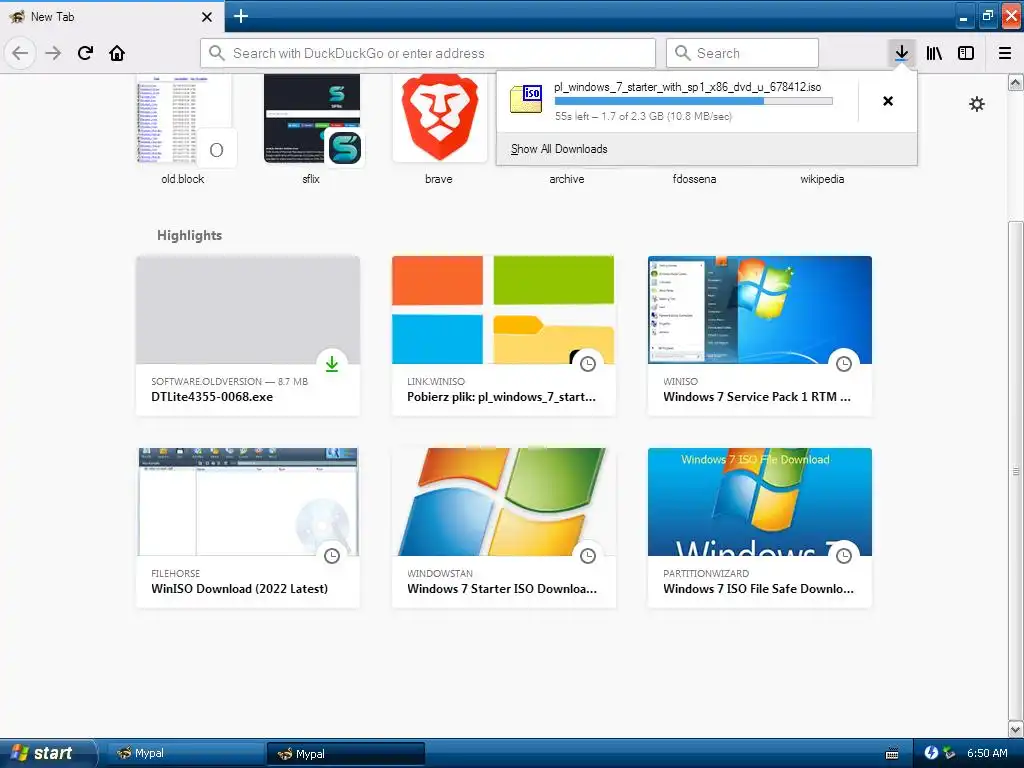Click the network tray icon beside the clock
The height and width of the screenshot is (768, 1024).
click(949, 753)
